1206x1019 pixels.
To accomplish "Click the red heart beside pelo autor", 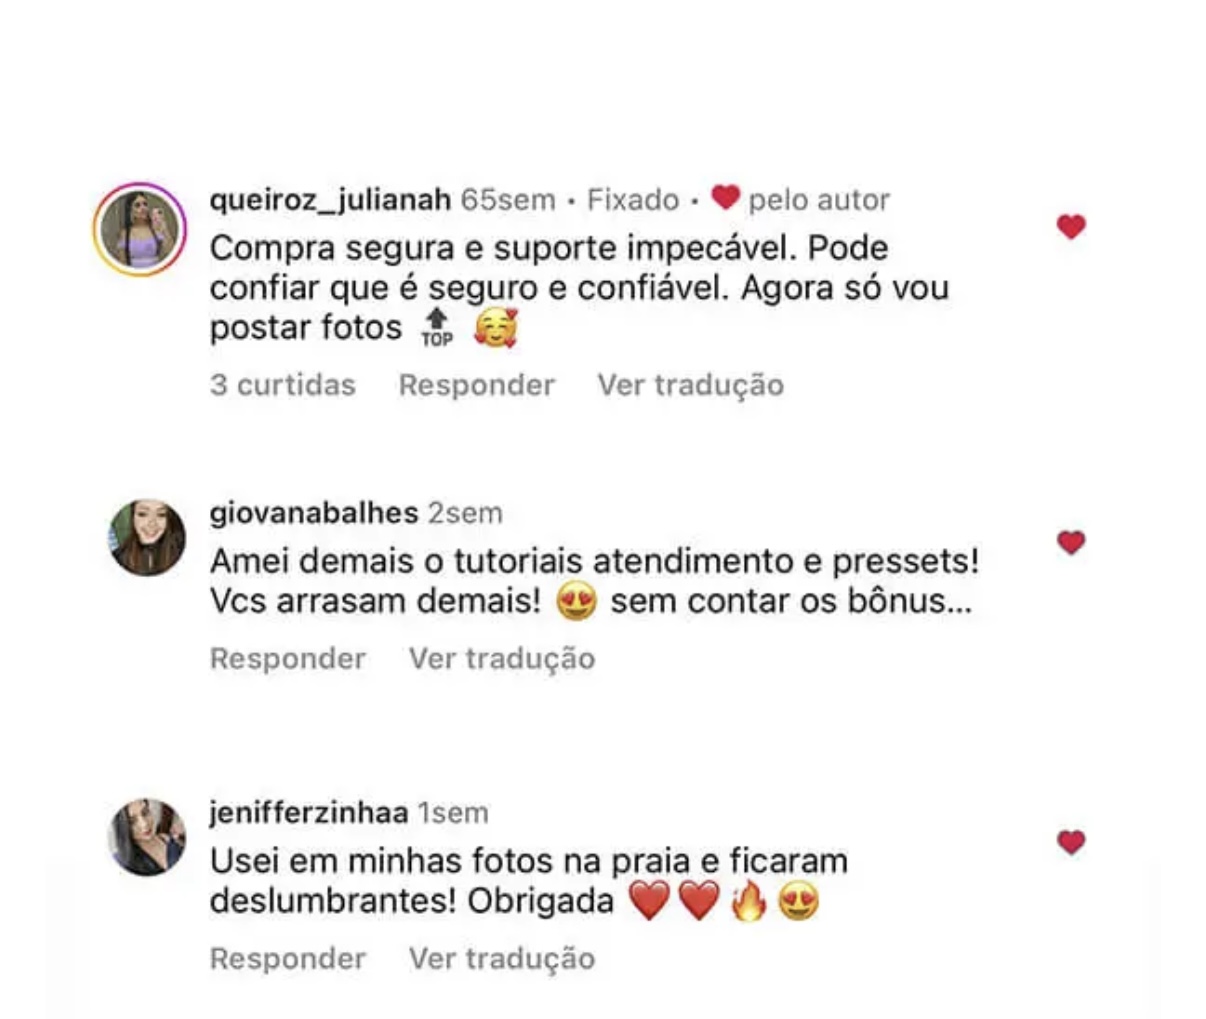I will click(725, 198).
